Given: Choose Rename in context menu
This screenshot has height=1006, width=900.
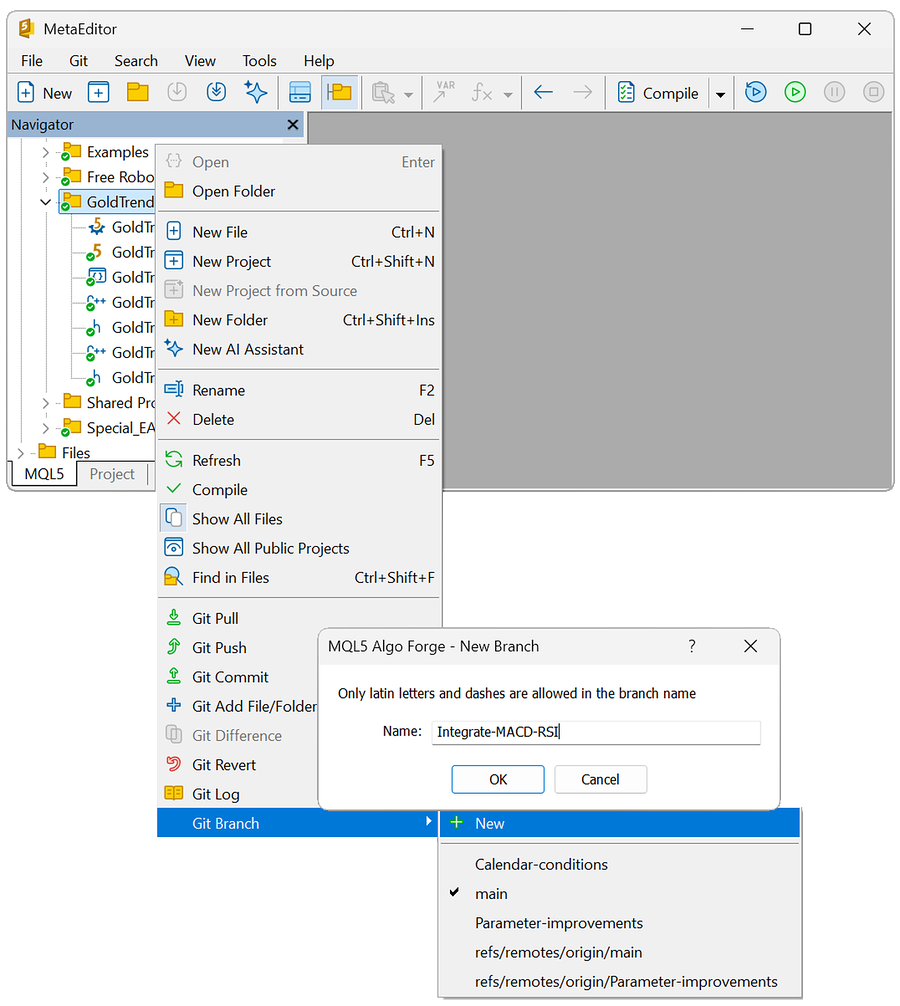Looking at the screenshot, I should click(299, 391).
